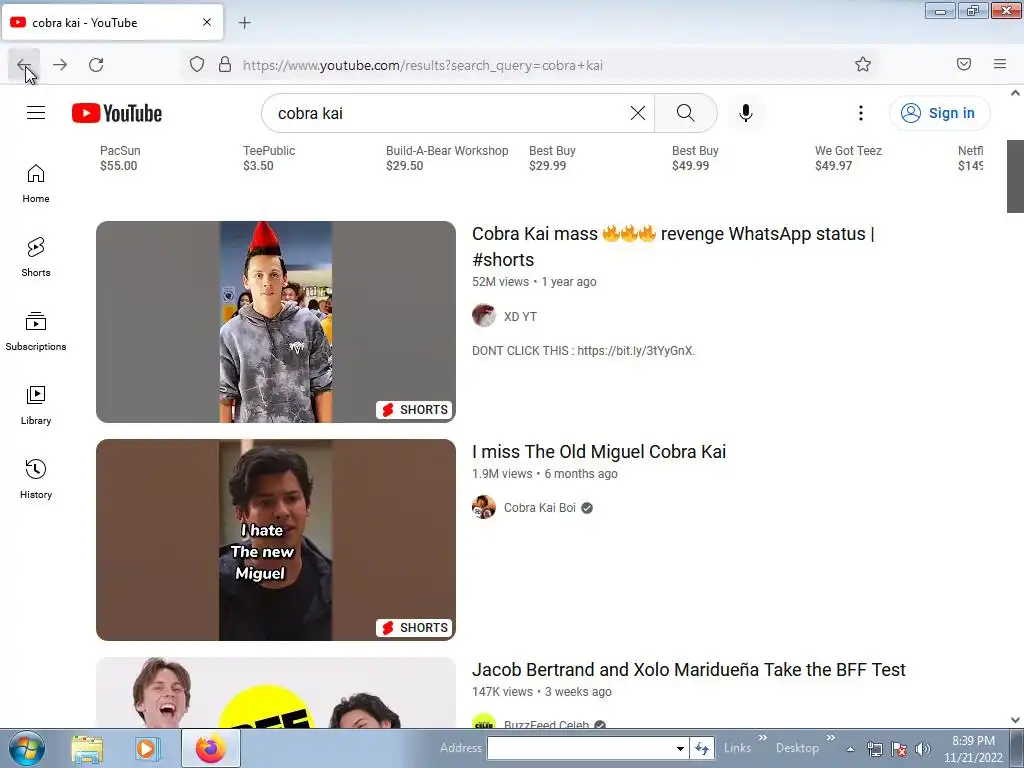Open the 'I hate The new Miguel' thumbnail
The width and height of the screenshot is (1024, 768).
(276, 540)
